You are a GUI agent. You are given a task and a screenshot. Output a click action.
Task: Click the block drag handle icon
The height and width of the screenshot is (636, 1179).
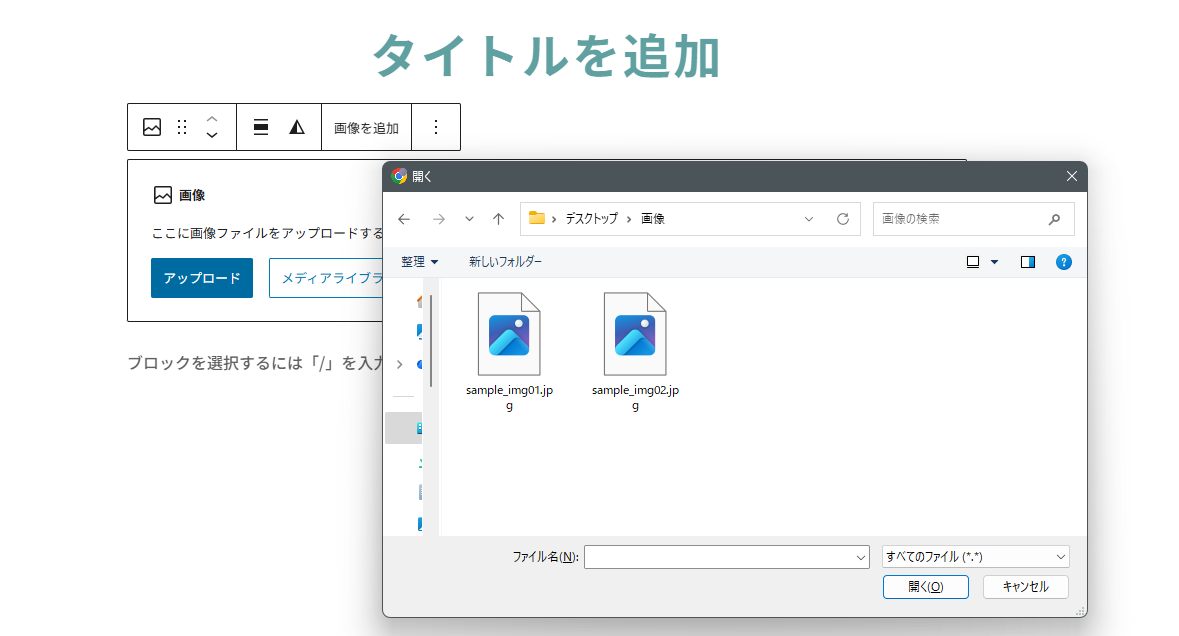[x=182, y=127]
